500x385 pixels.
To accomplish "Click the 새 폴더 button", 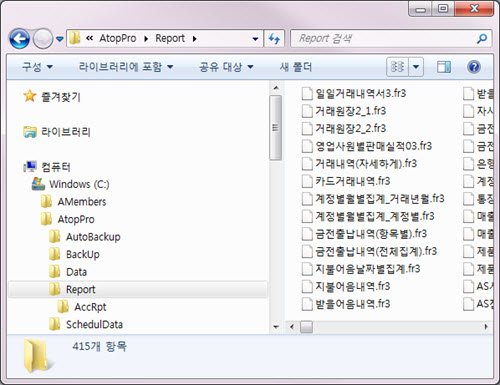I will coord(296,67).
